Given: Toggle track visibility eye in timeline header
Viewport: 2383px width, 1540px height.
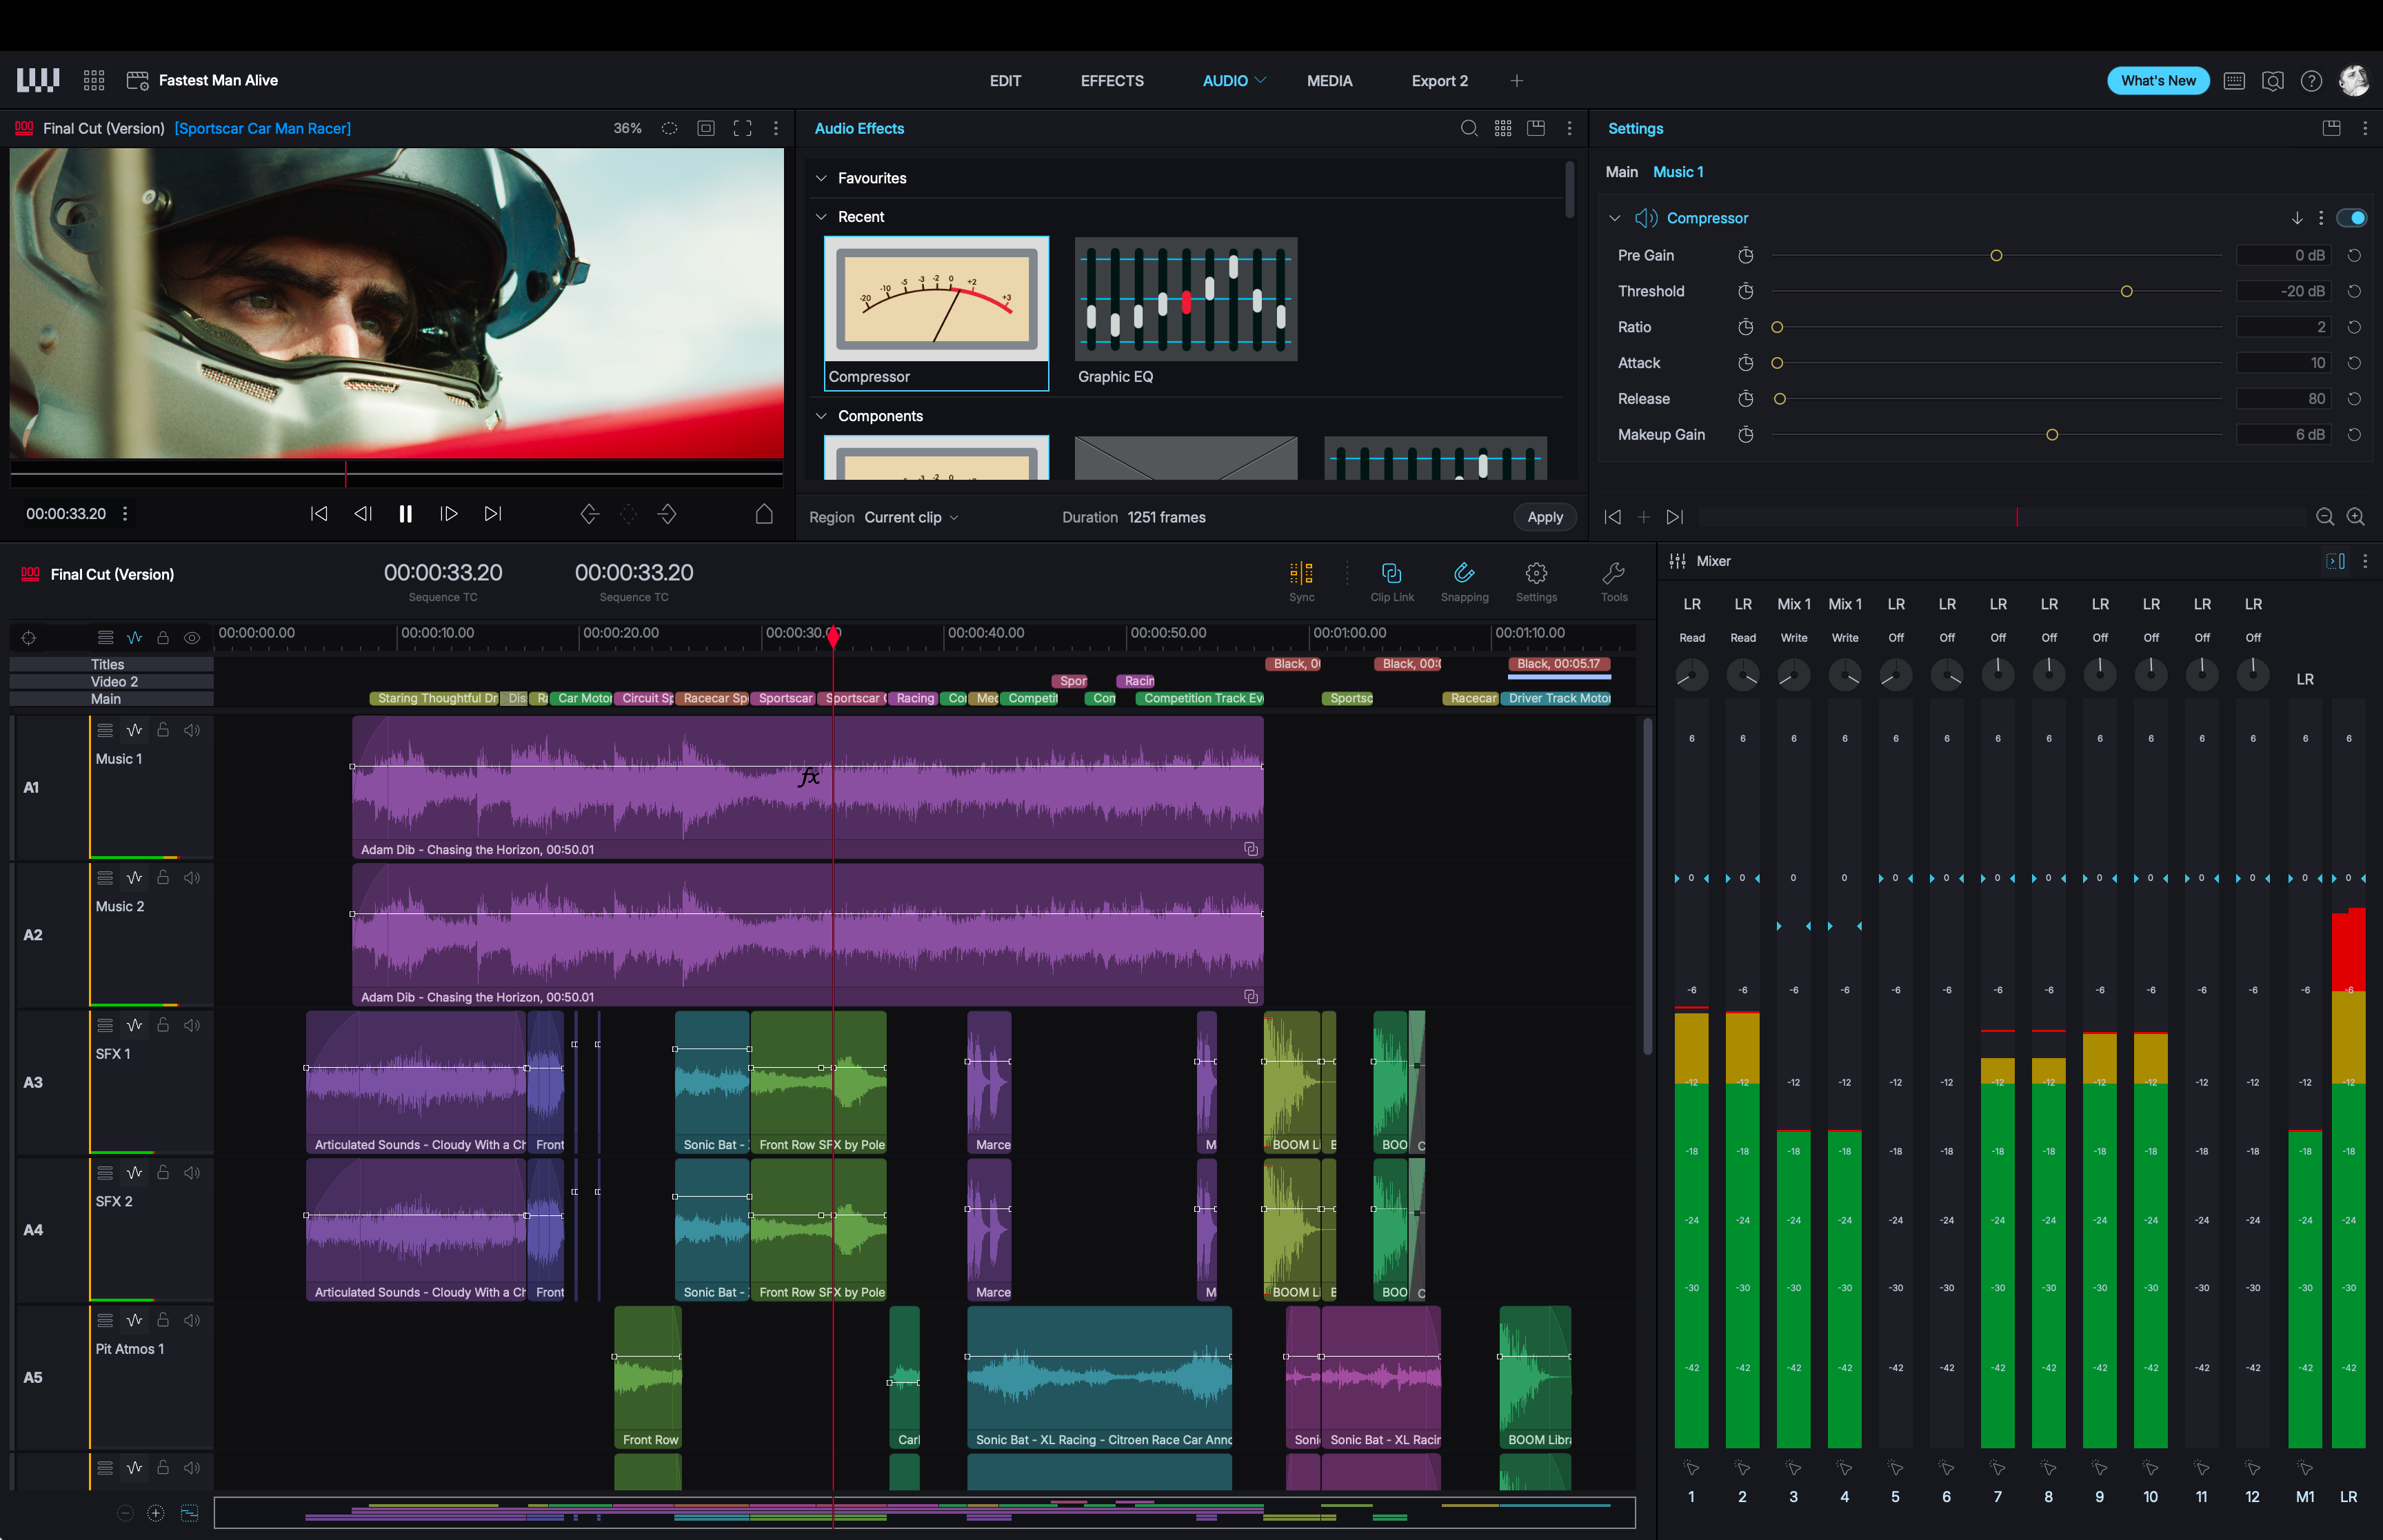Looking at the screenshot, I should coord(192,638).
